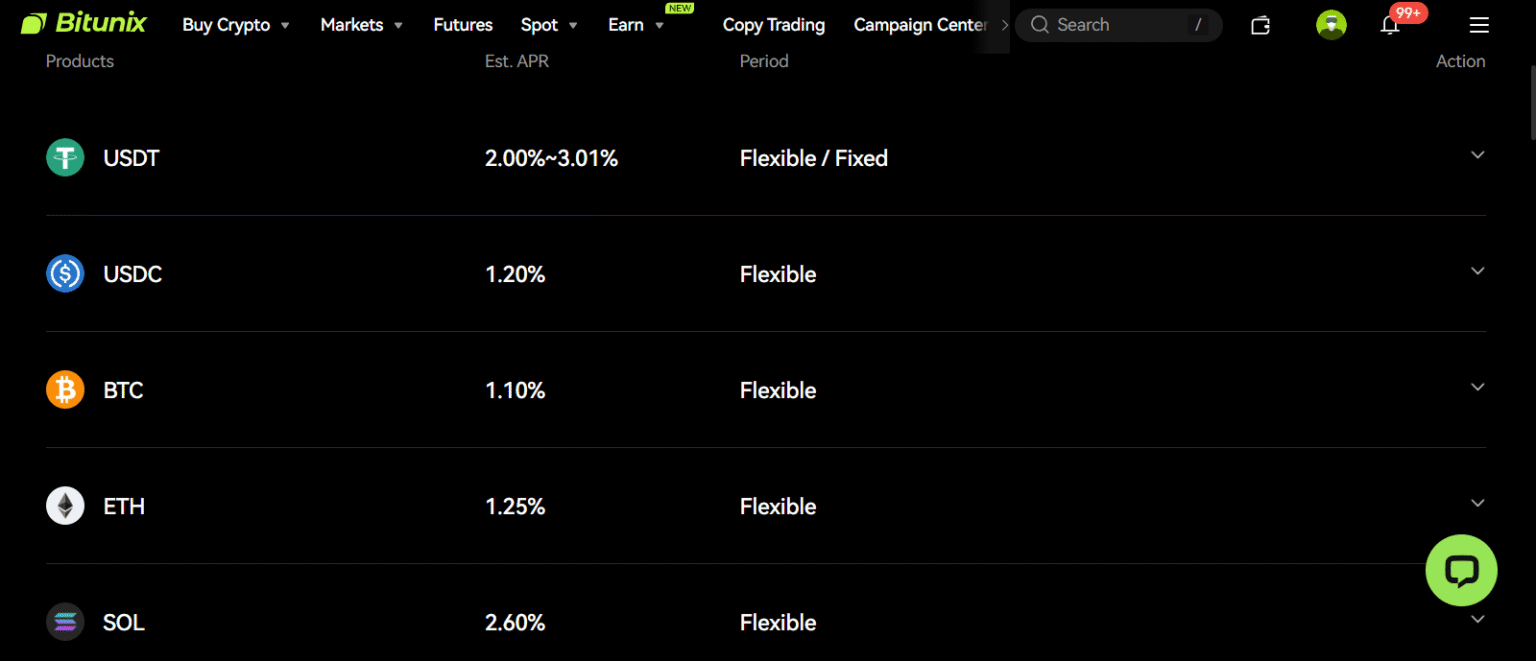
Task: Open the hamburger menu icon
Action: pos(1479,25)
